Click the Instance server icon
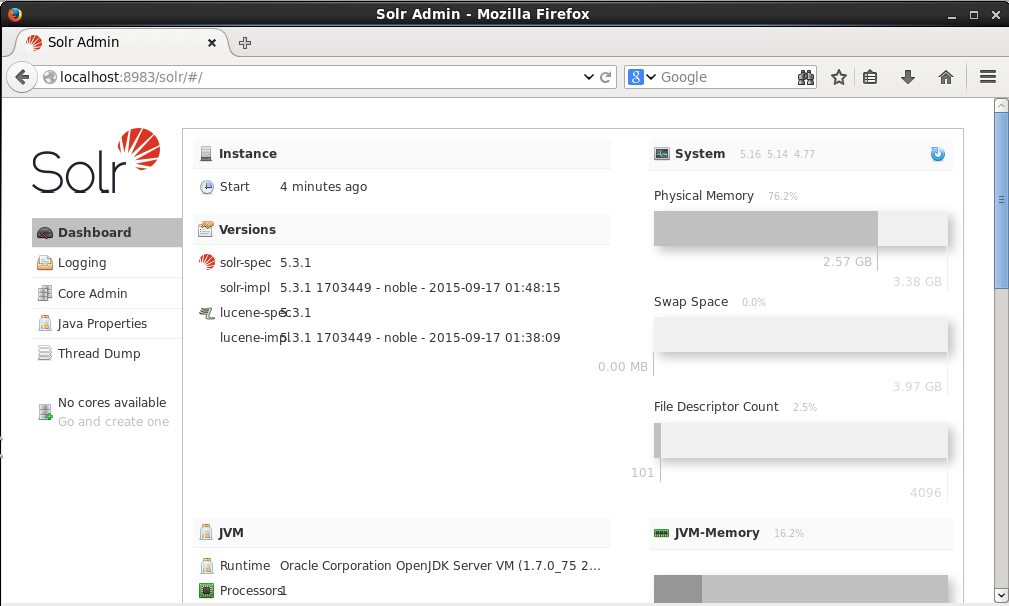Screen dimensions: 1009x606 (206, 154)
